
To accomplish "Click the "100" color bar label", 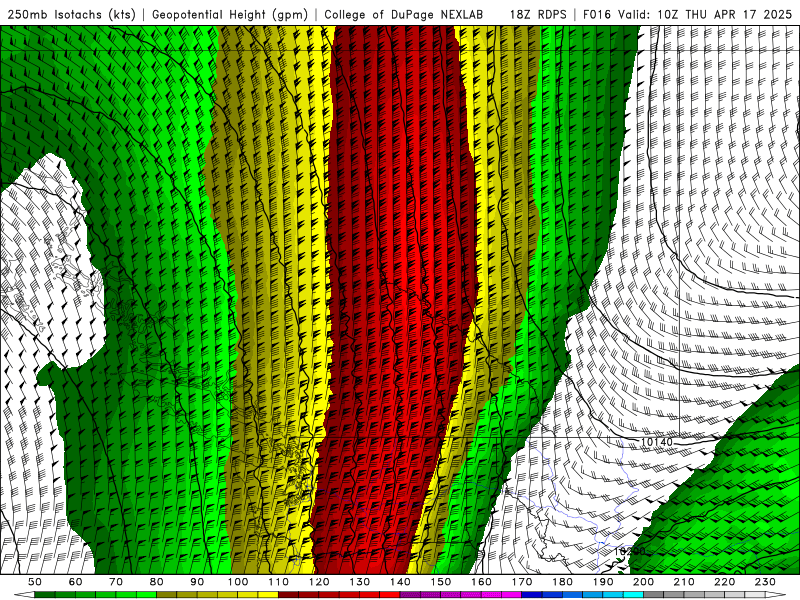I will click(x=238, y=582).
